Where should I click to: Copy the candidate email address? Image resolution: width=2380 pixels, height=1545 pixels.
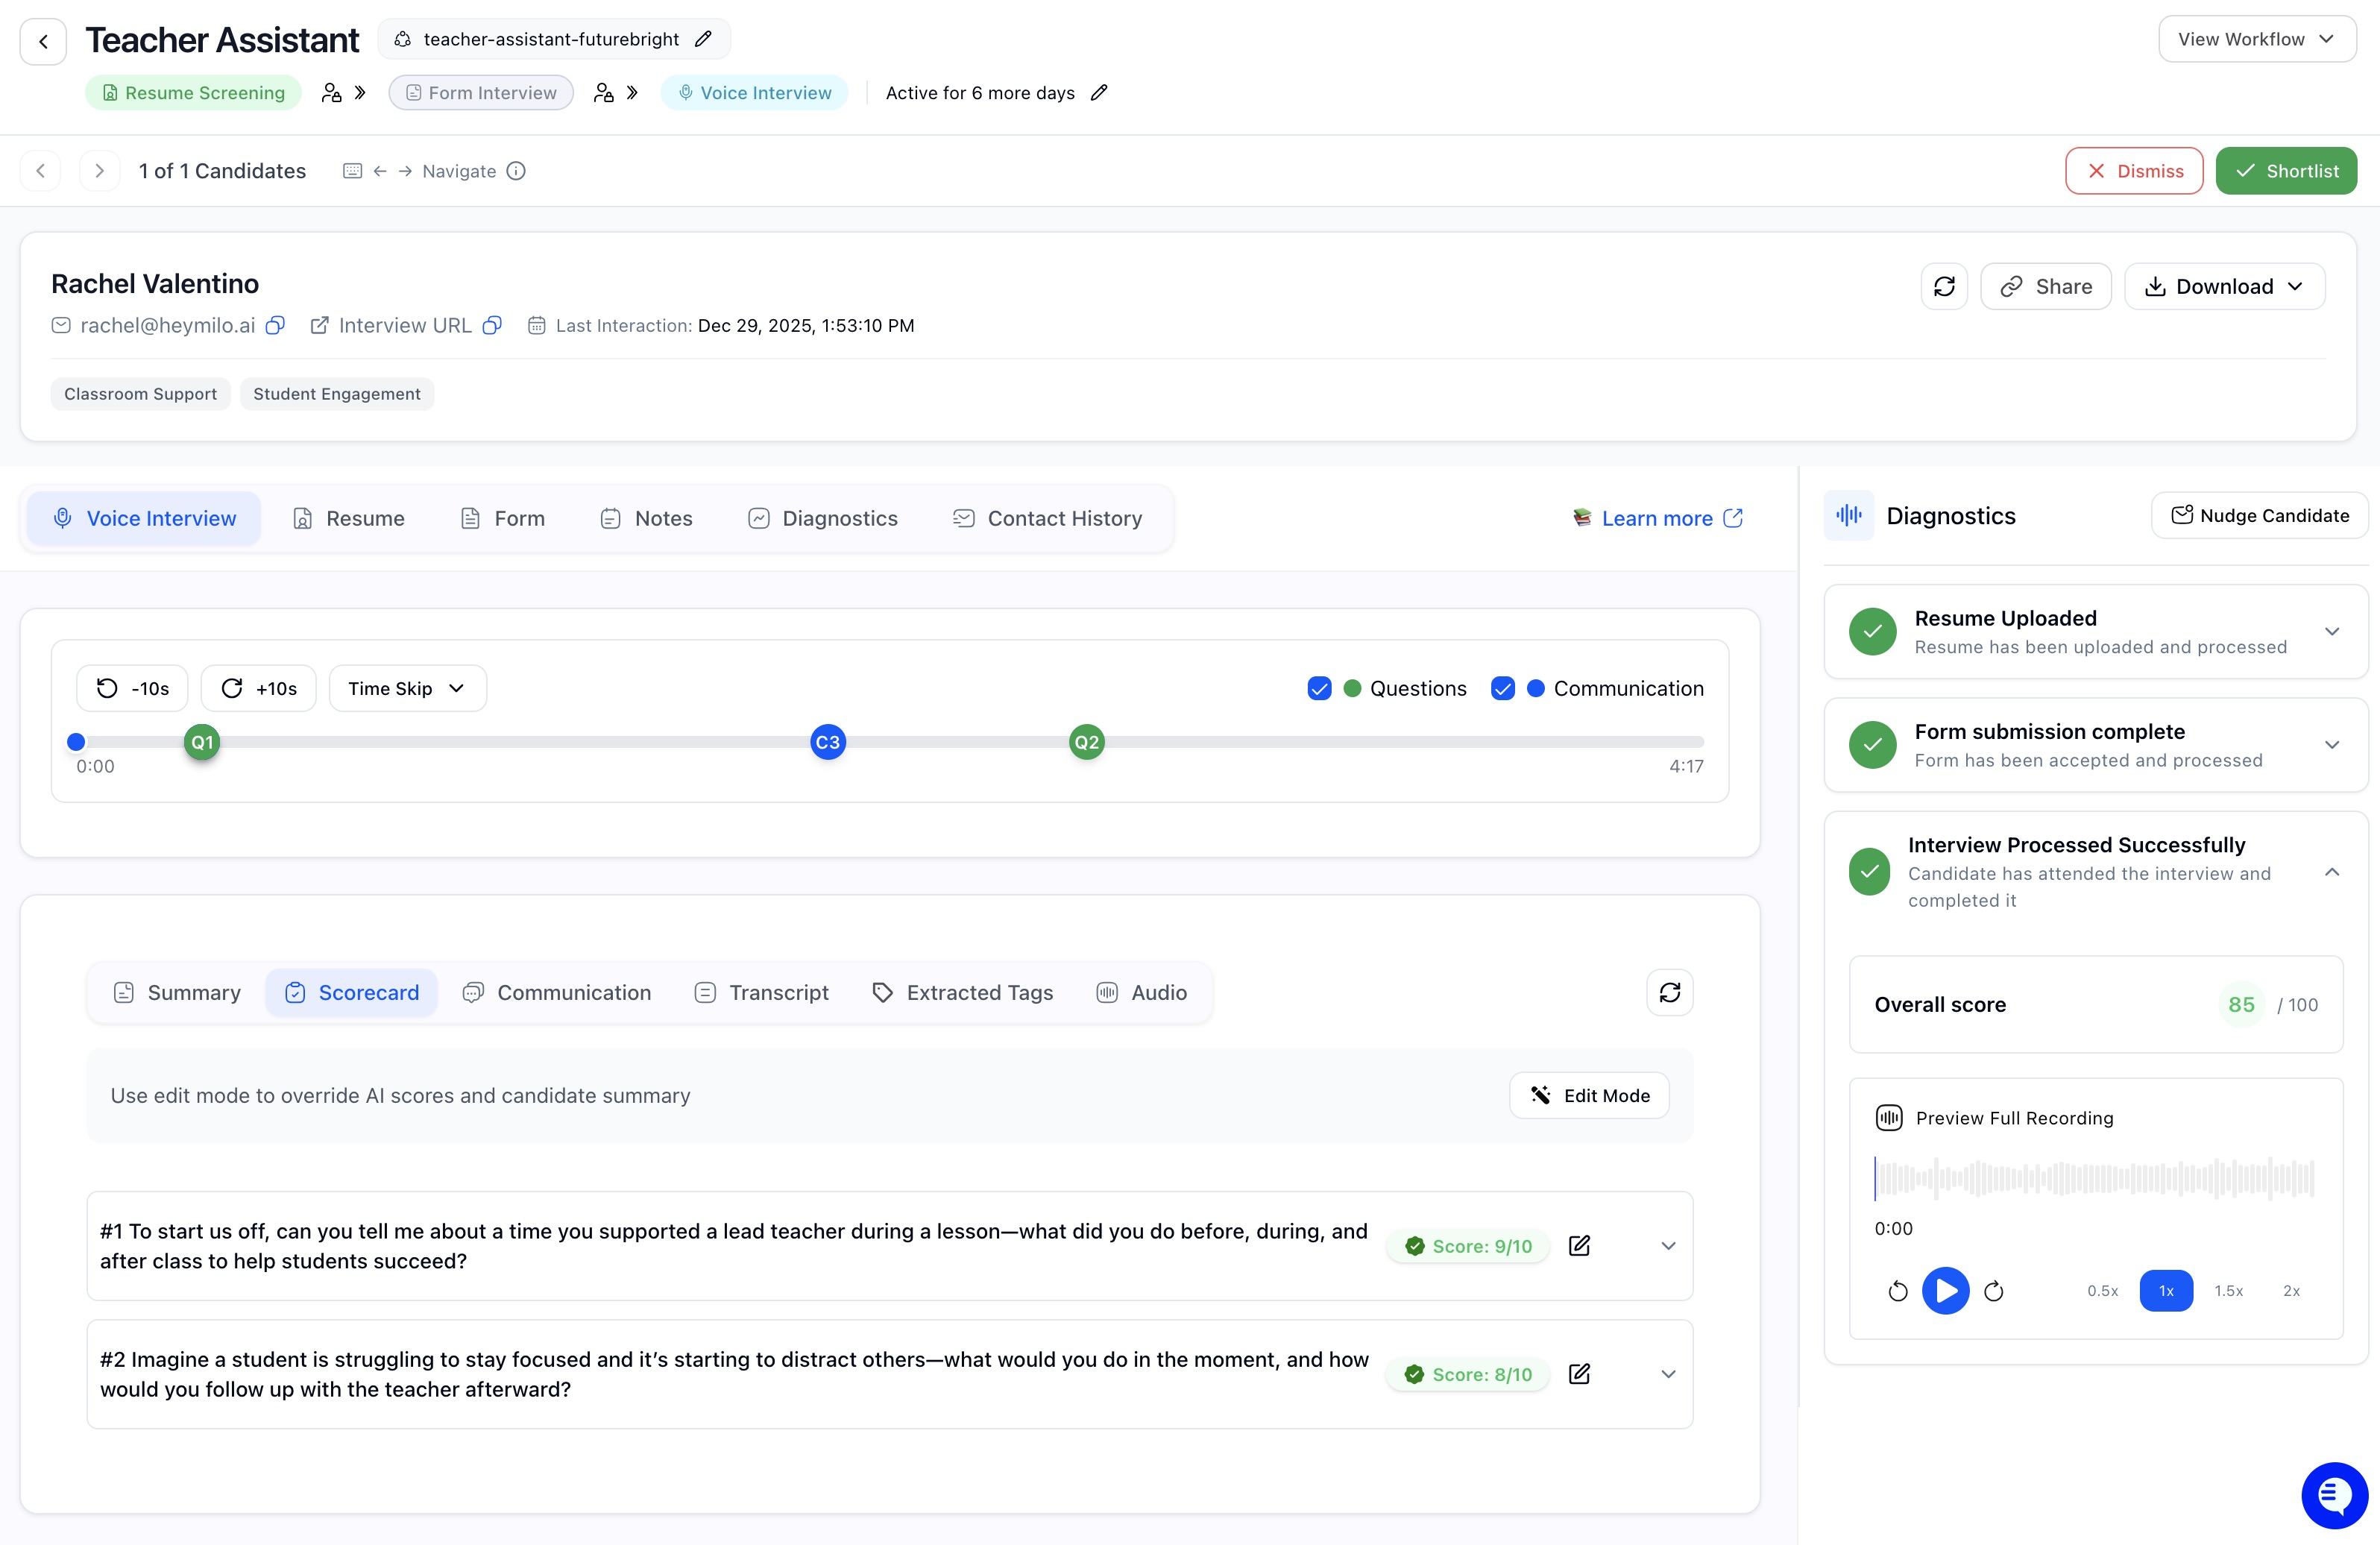point(275,325)
